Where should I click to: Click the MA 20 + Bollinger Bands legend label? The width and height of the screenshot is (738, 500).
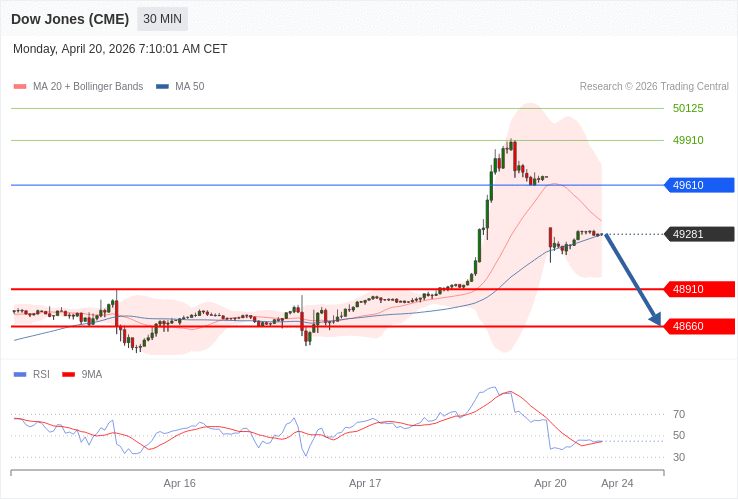coord(88,87)
